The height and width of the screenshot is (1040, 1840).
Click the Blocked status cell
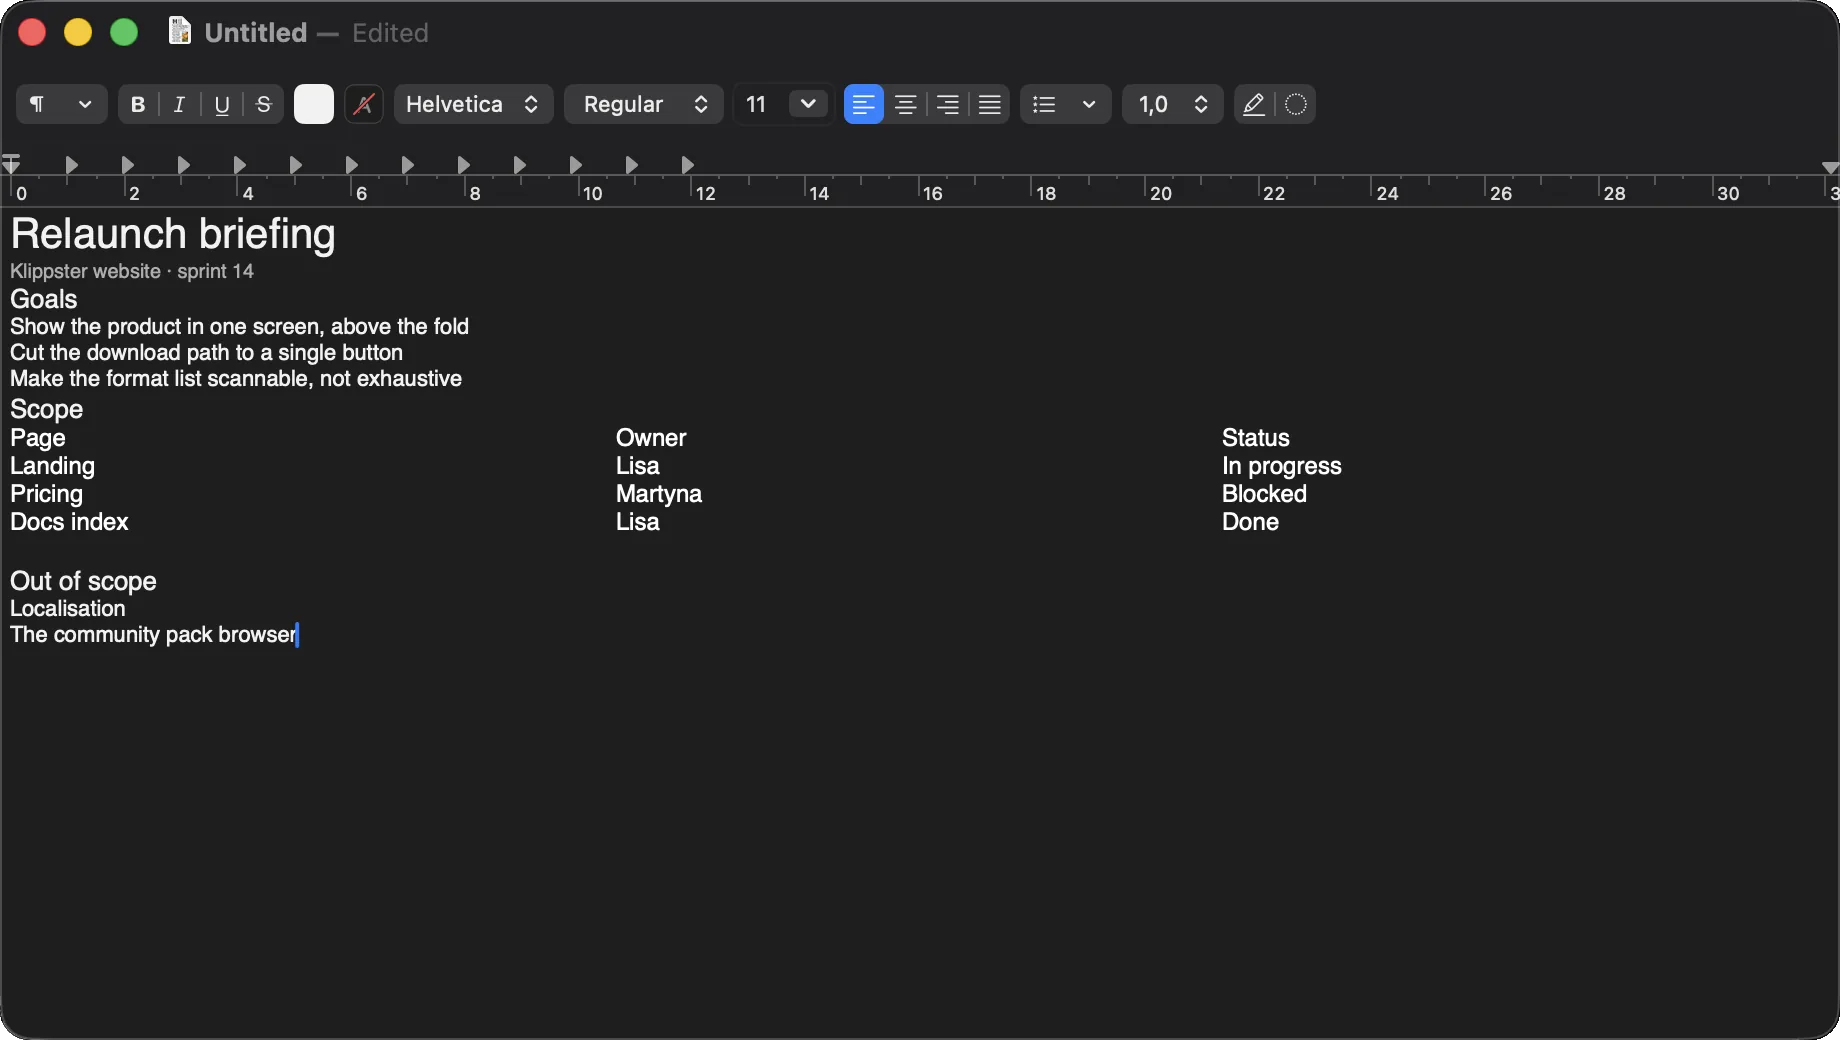click(1265, 494)
